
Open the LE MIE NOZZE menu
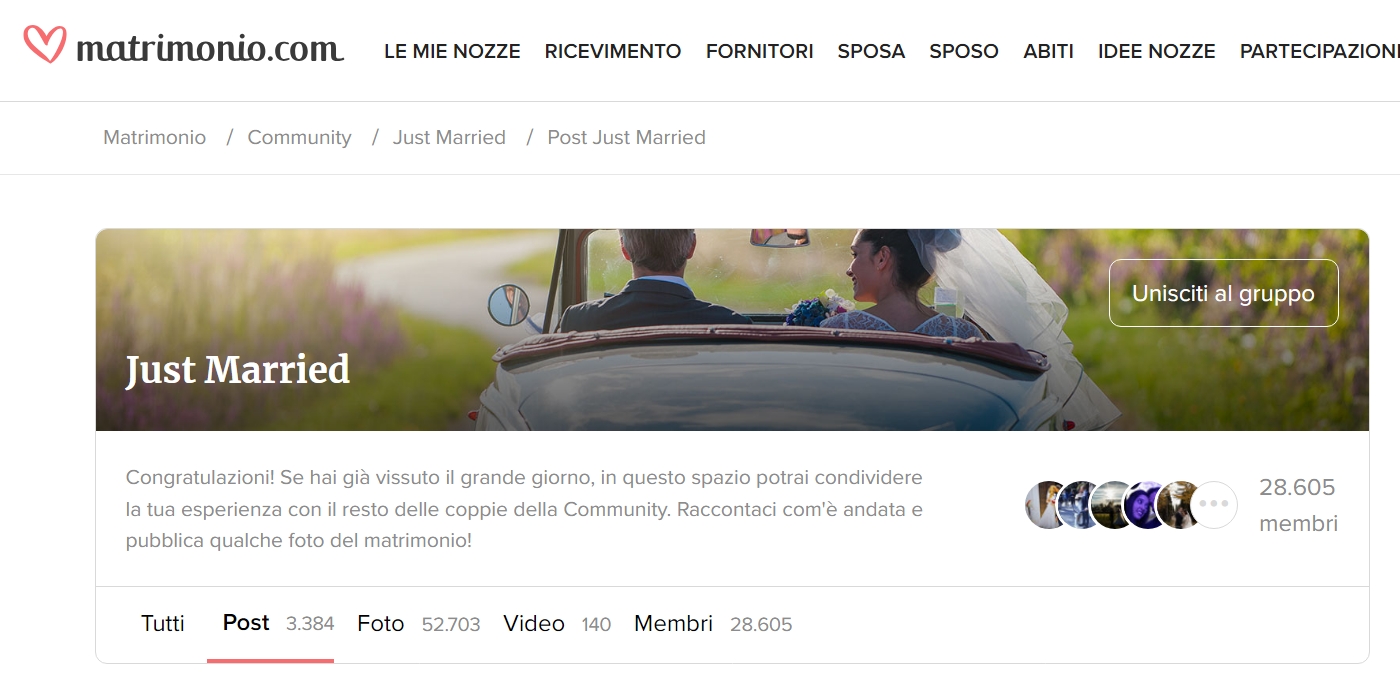452,51
